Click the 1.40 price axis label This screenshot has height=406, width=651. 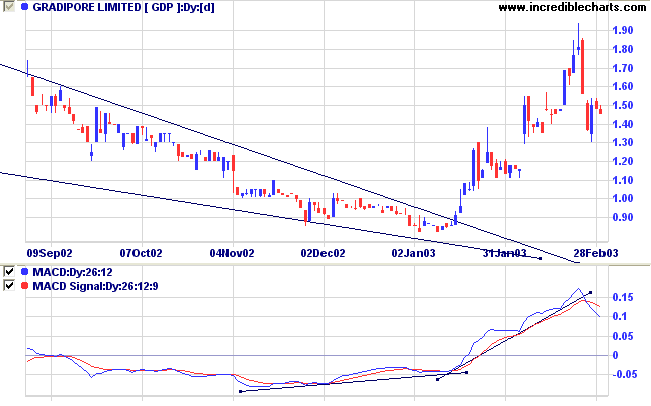[623, 124]
